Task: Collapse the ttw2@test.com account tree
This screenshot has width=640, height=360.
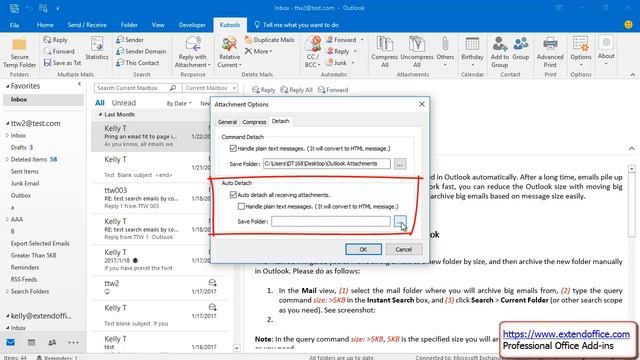Action: (x=7, y=123)
